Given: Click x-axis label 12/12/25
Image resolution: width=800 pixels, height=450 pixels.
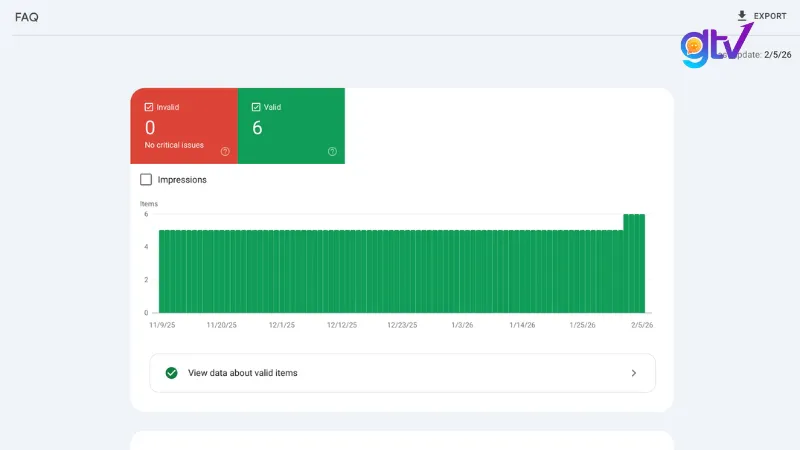Looking at the screenshot, I should [342, 325].
